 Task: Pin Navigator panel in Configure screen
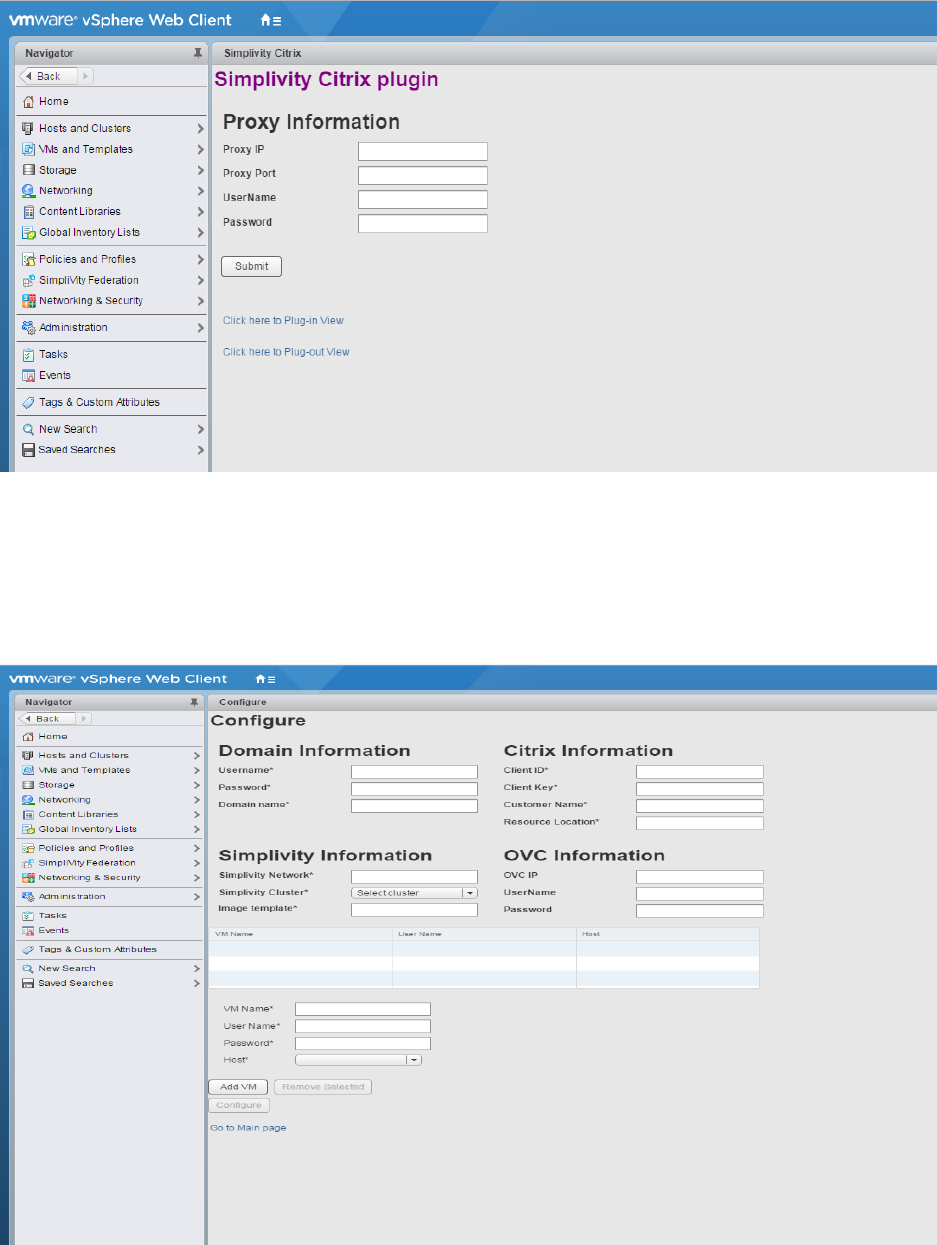194,702
